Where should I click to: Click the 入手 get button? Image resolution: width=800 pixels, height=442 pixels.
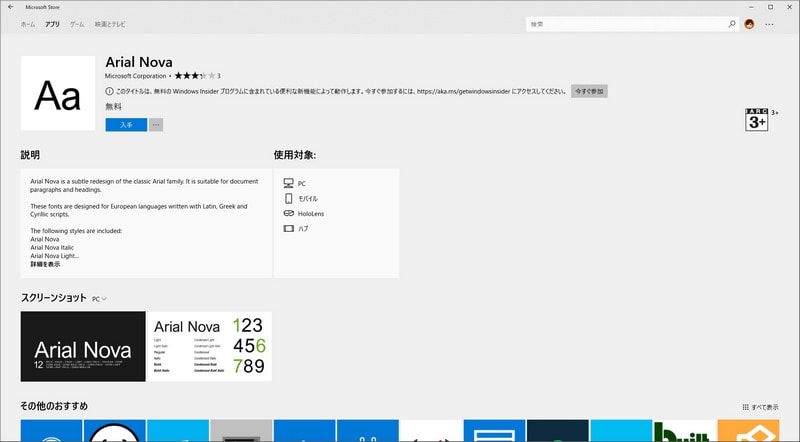[x=126, y=125]
